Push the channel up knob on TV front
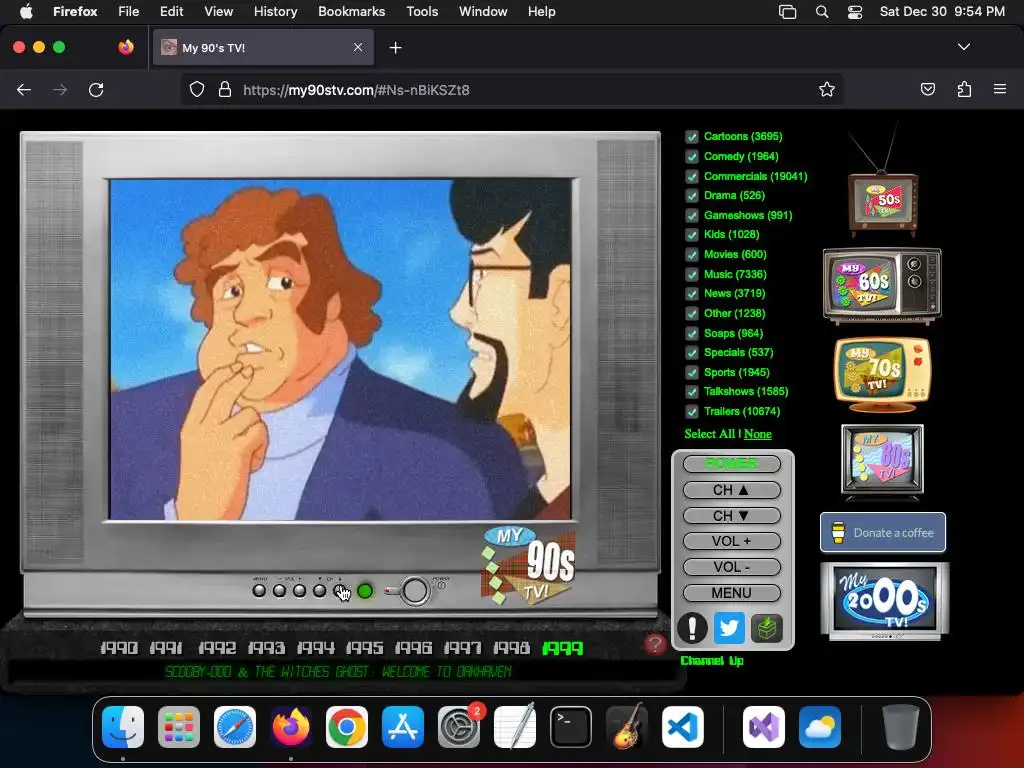Image resolution: width=1024 pixels, height=768 pixels. pos(340,591)
